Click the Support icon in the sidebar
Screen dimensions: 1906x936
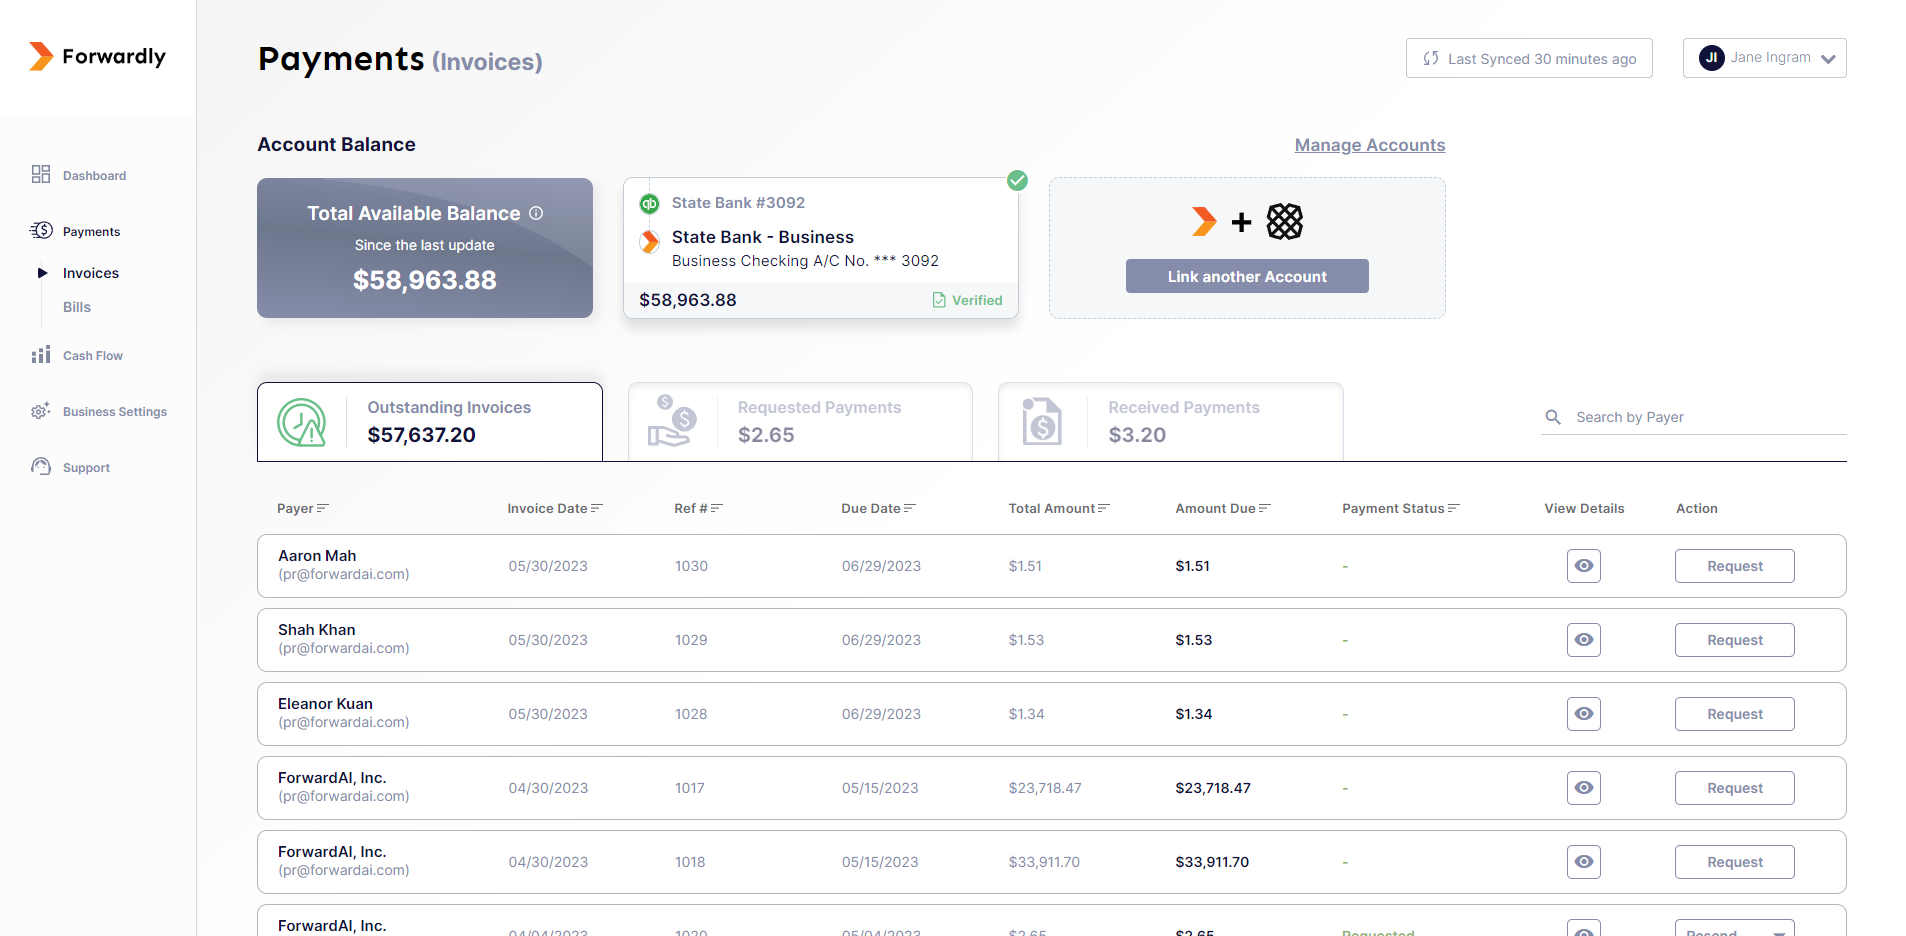(x=40, y=467)
